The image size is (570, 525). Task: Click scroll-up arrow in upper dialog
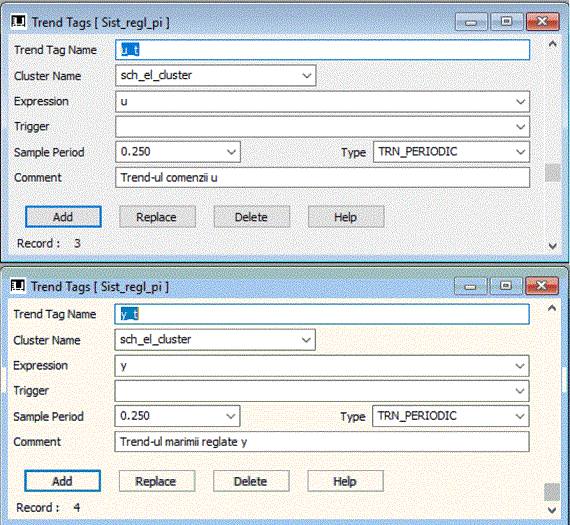coord(553,44)
